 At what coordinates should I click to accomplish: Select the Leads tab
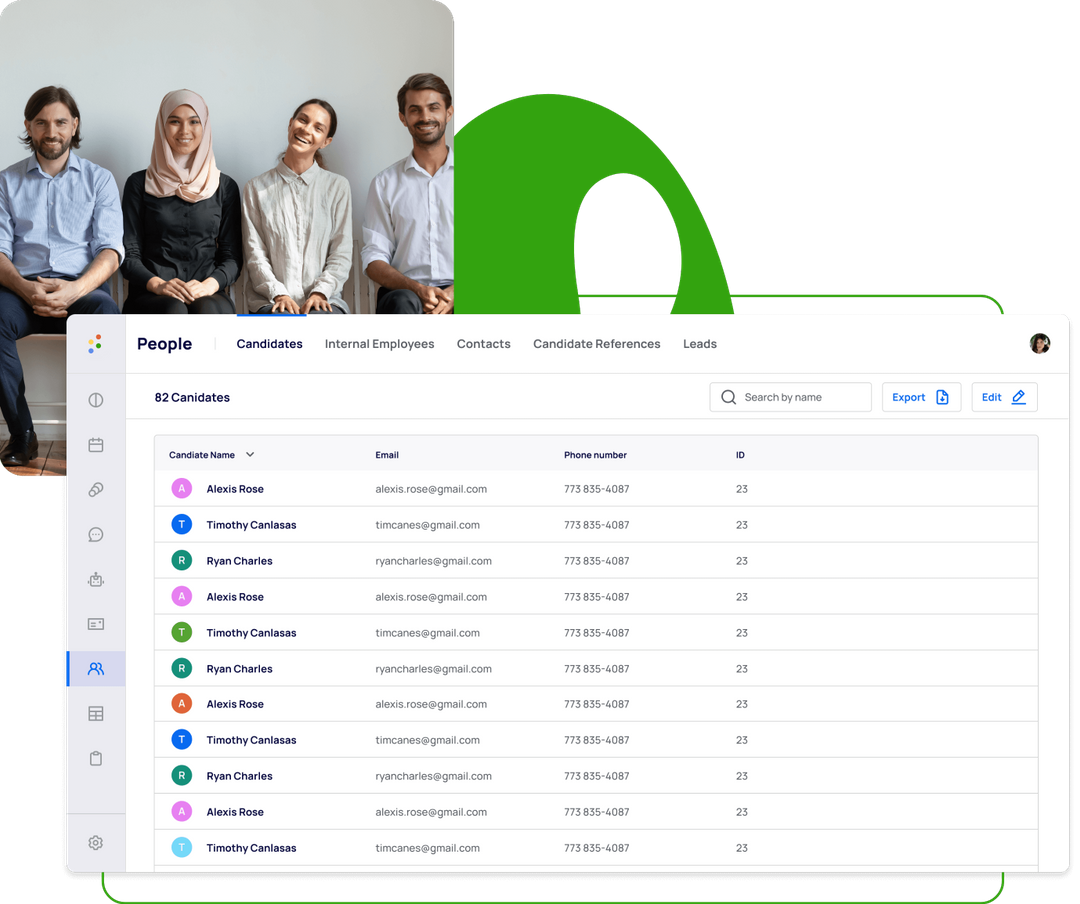click(699, 343)
